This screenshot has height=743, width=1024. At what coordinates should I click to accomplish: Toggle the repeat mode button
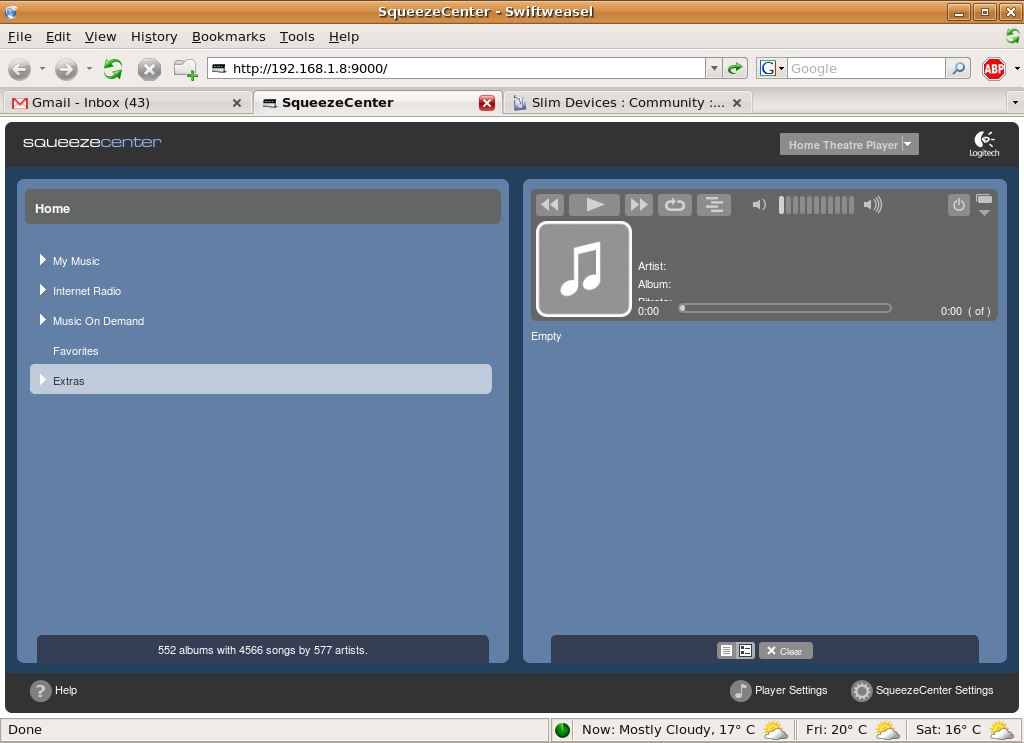[675, 205]
